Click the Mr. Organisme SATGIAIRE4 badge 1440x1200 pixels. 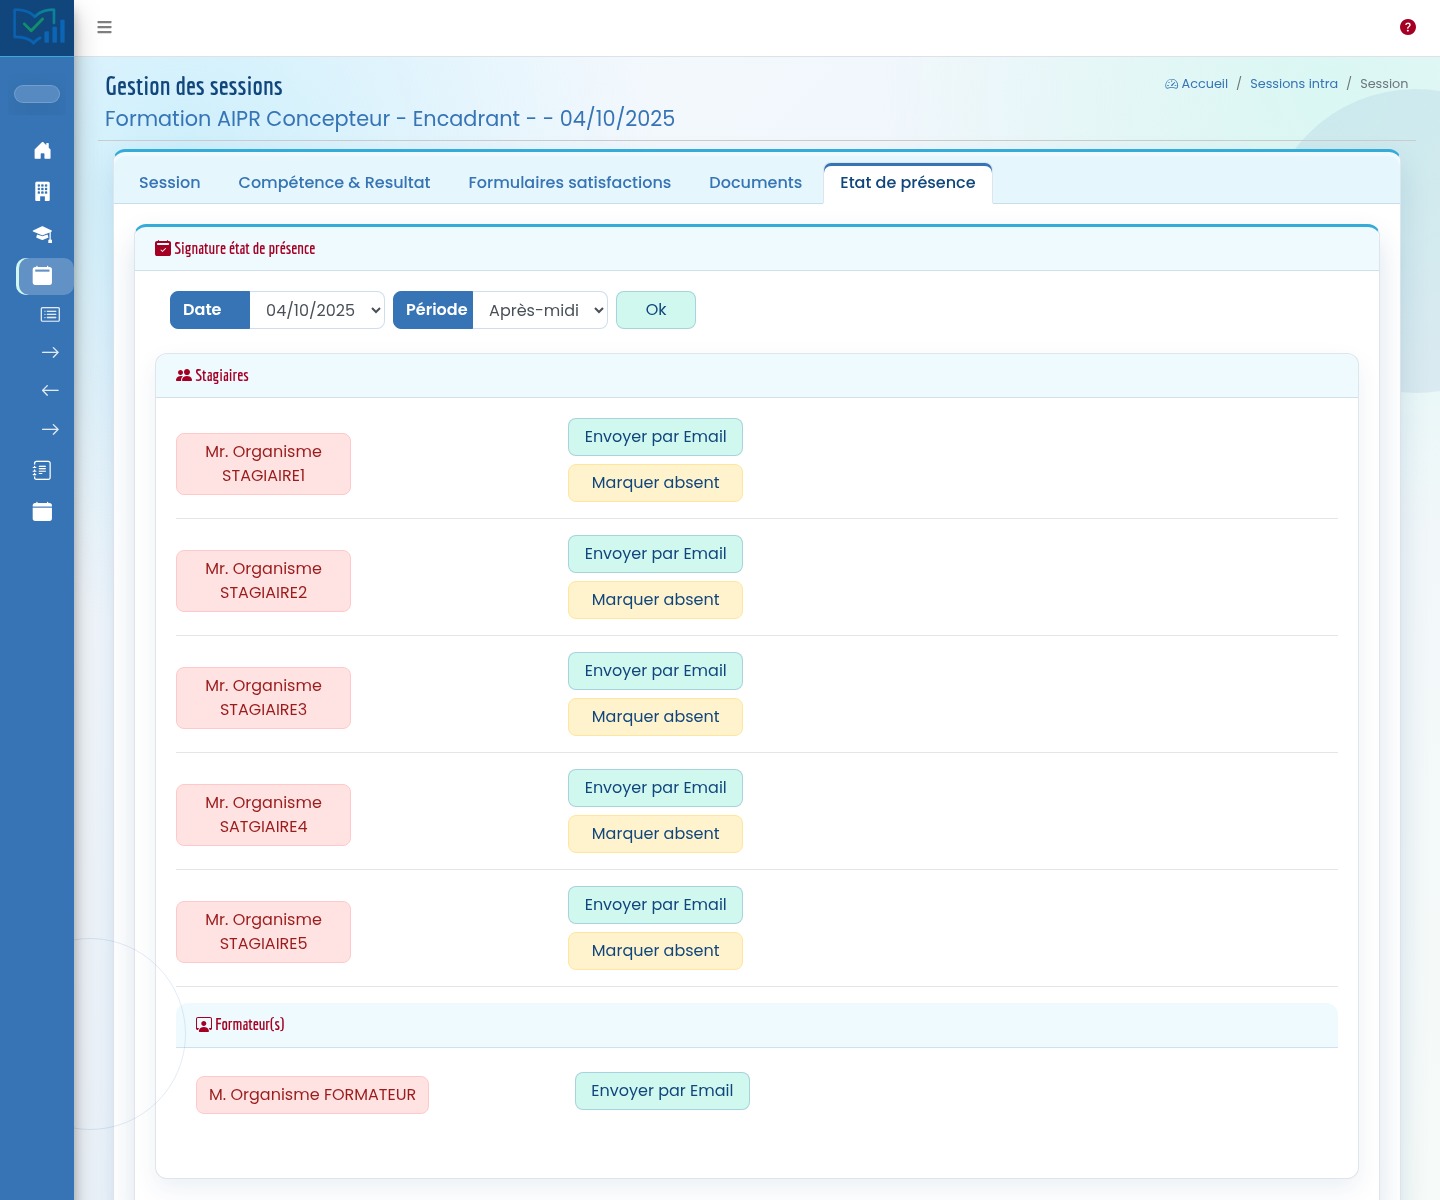264,815
